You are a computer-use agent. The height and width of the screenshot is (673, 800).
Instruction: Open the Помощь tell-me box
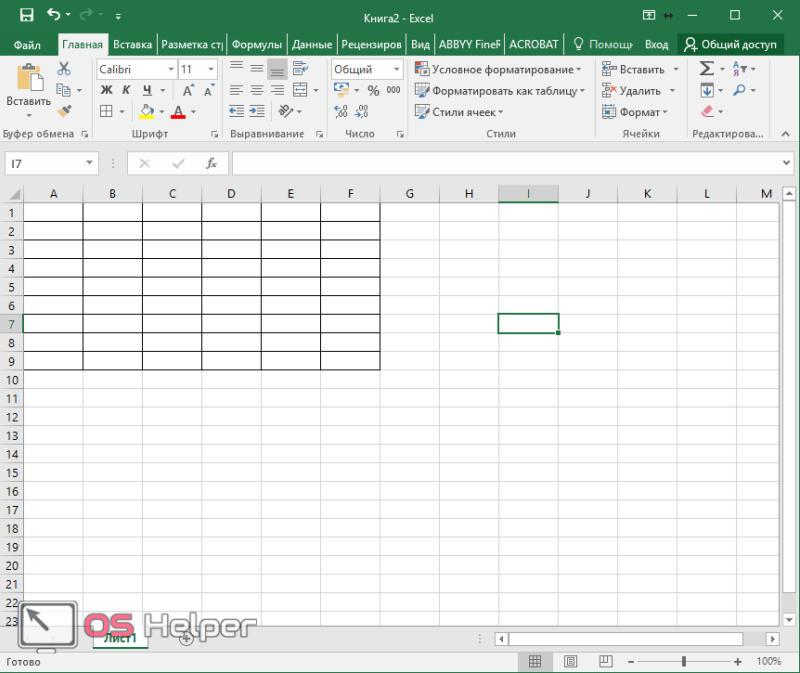(x=603, y=44)
